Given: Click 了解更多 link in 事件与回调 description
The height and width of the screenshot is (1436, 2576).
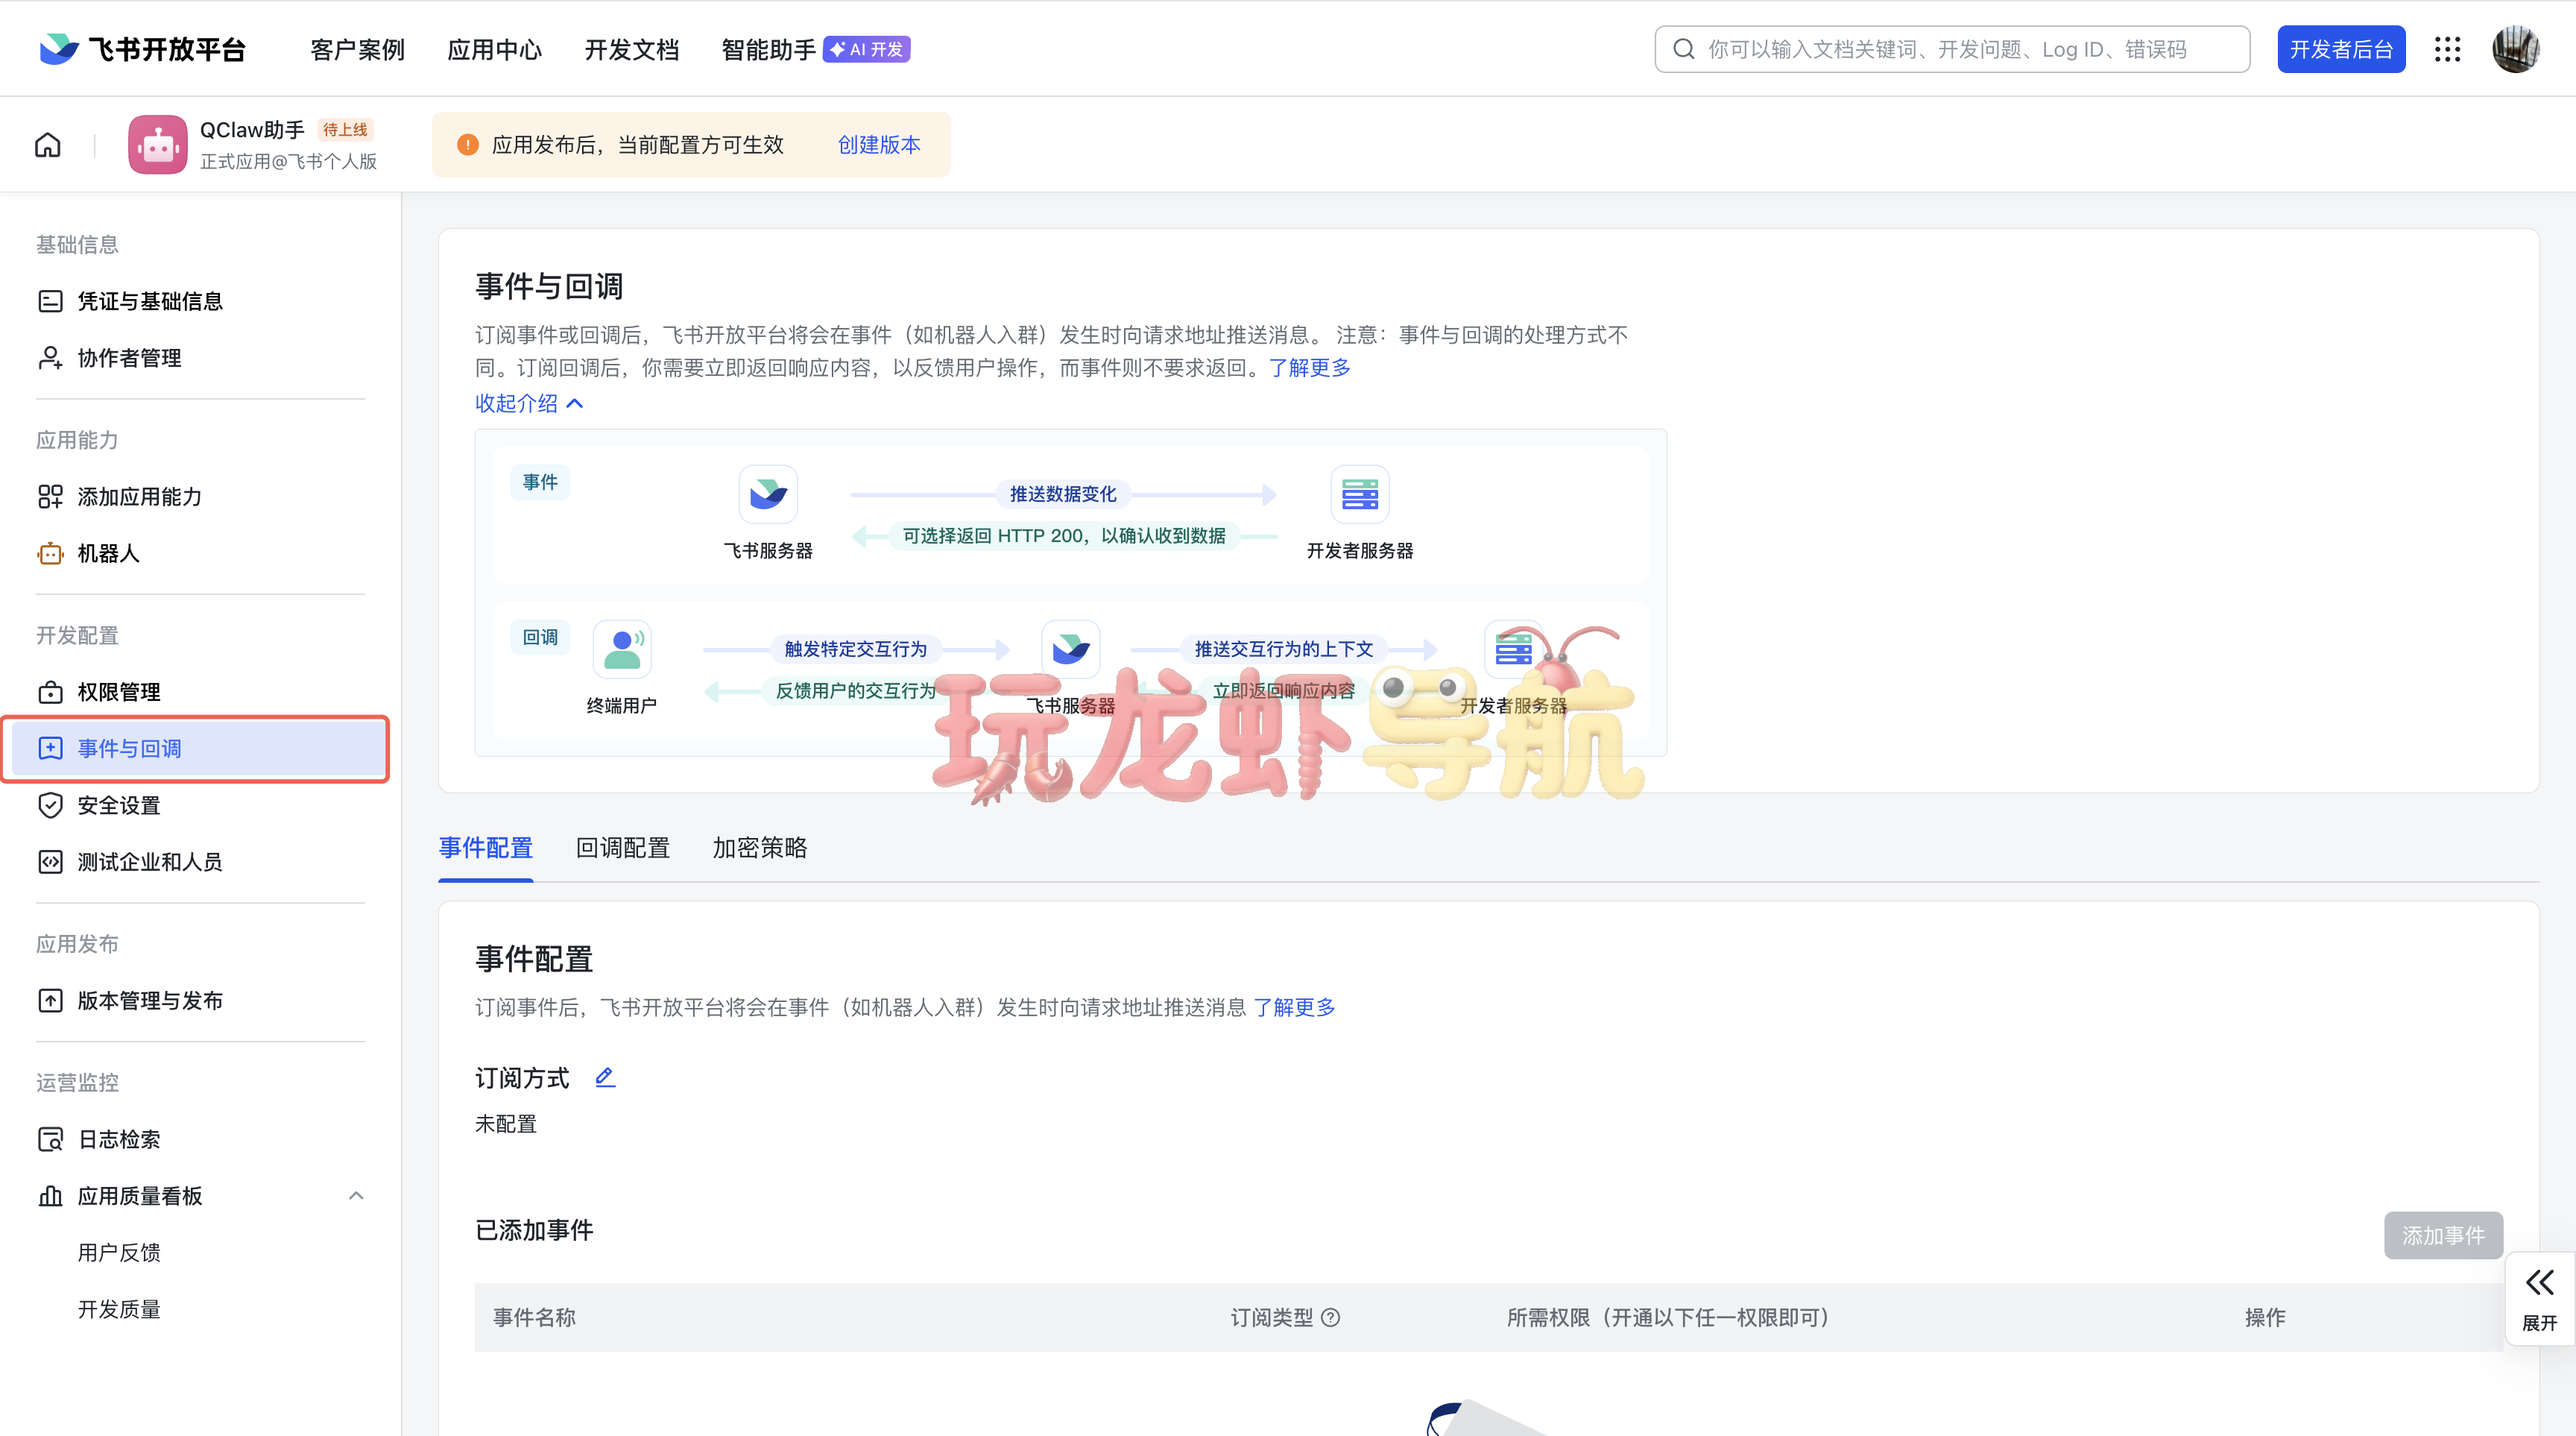Looking at the screenshot, I should 1309,368.
